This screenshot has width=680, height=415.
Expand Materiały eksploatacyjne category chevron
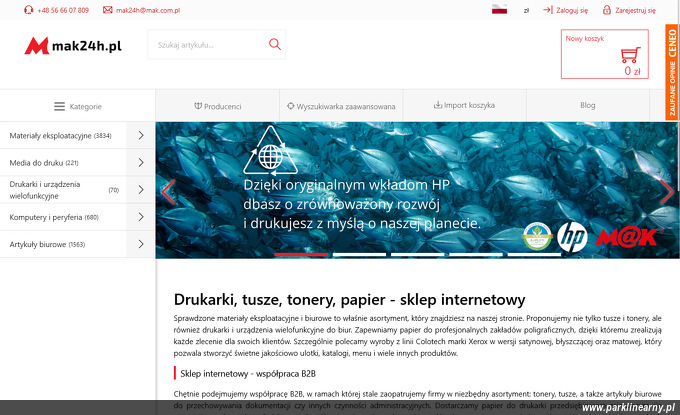[x=141, y=135]
